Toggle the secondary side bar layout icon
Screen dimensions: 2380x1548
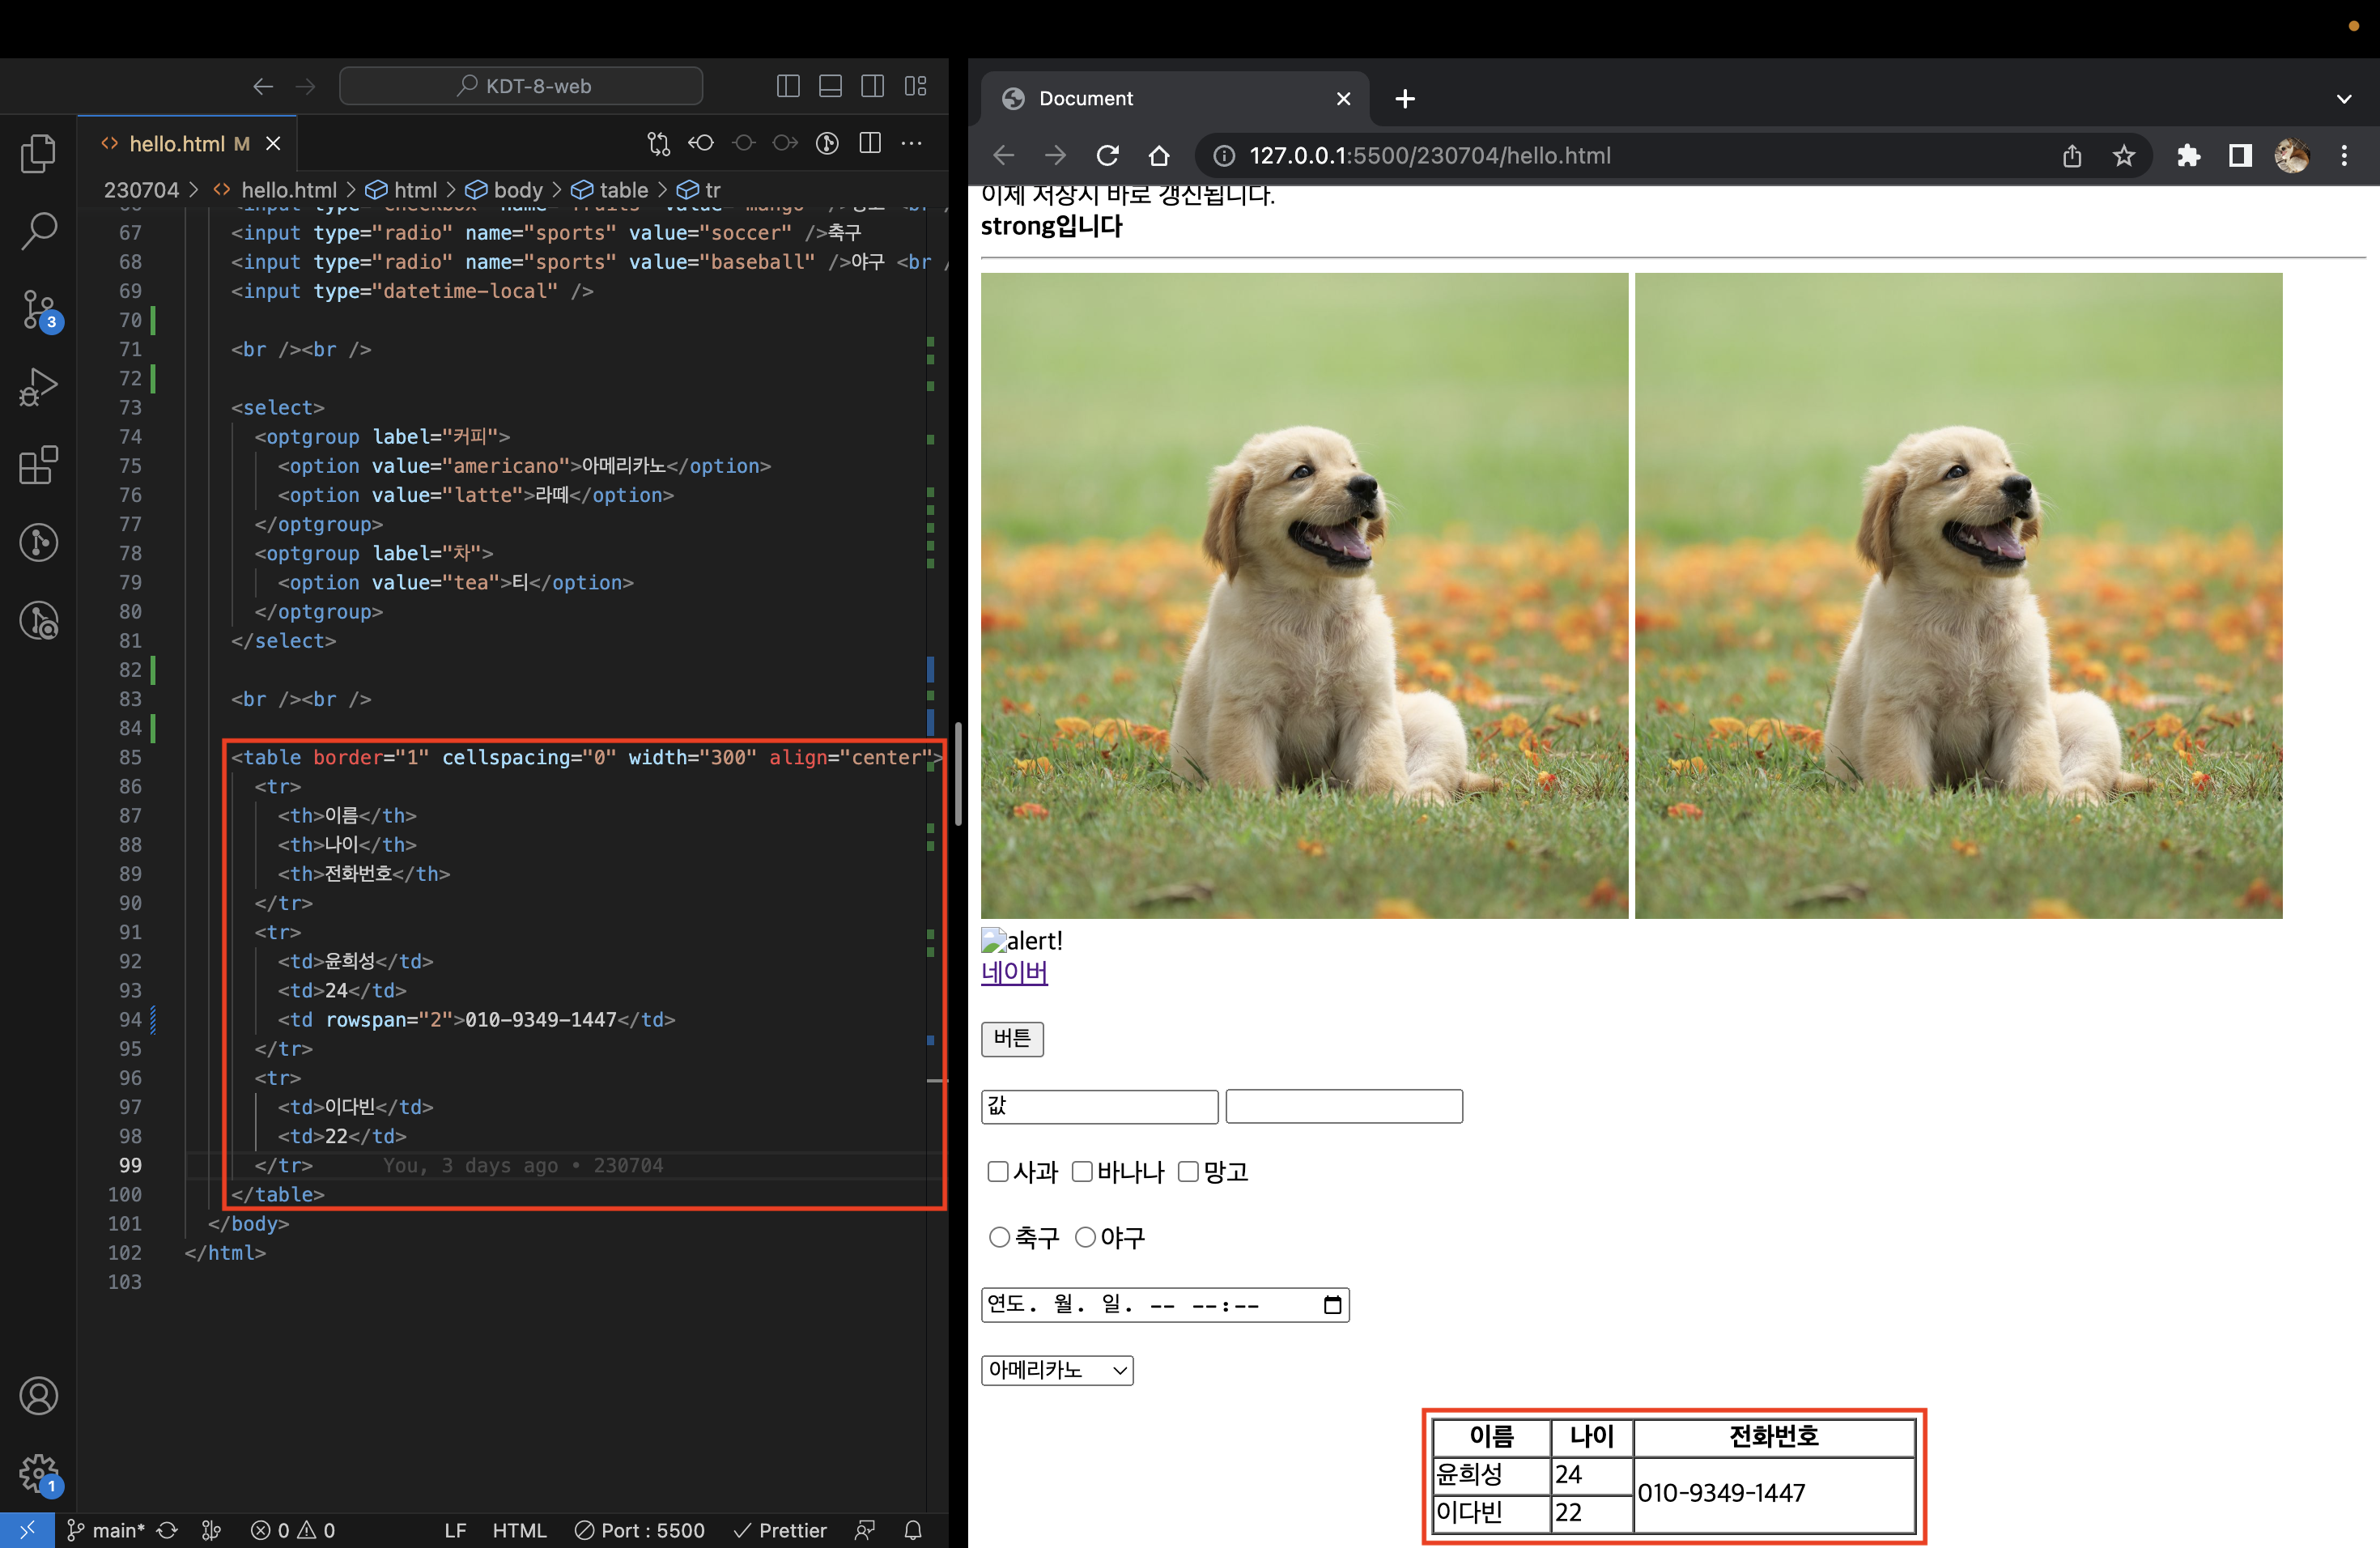click(x=872, y=86)
